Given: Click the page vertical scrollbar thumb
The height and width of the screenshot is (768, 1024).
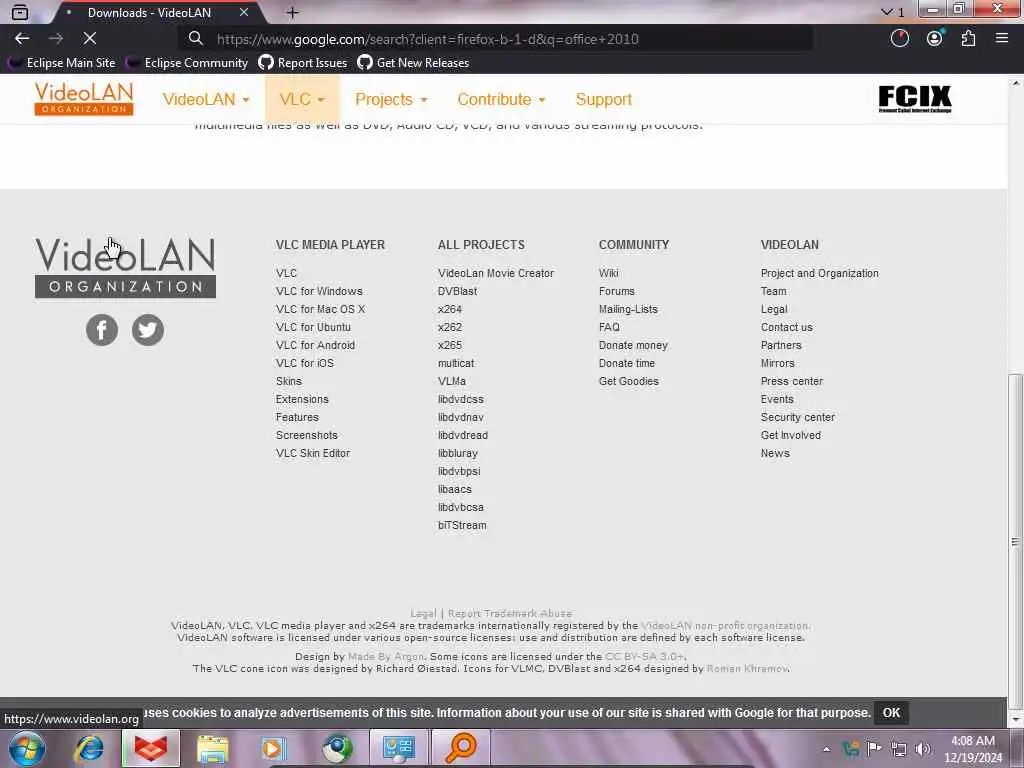Looking at the screenshot, I should [1015, 541].
